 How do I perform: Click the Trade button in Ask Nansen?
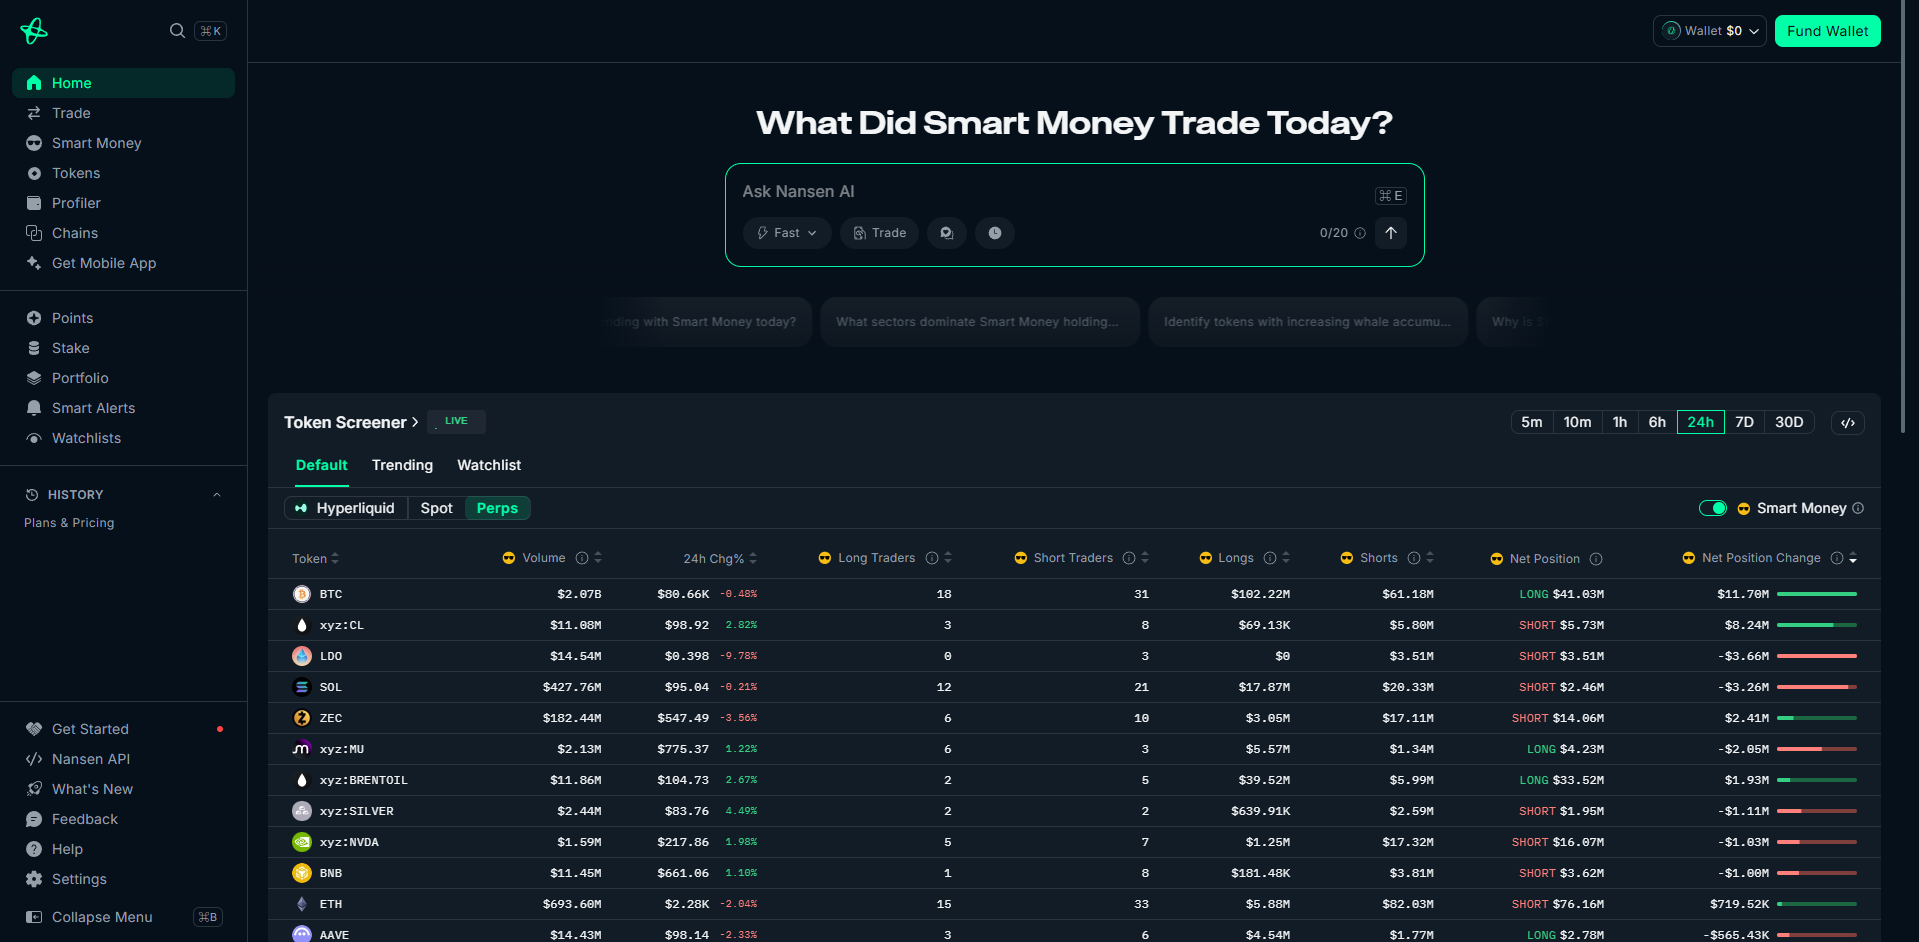[880, 233]
